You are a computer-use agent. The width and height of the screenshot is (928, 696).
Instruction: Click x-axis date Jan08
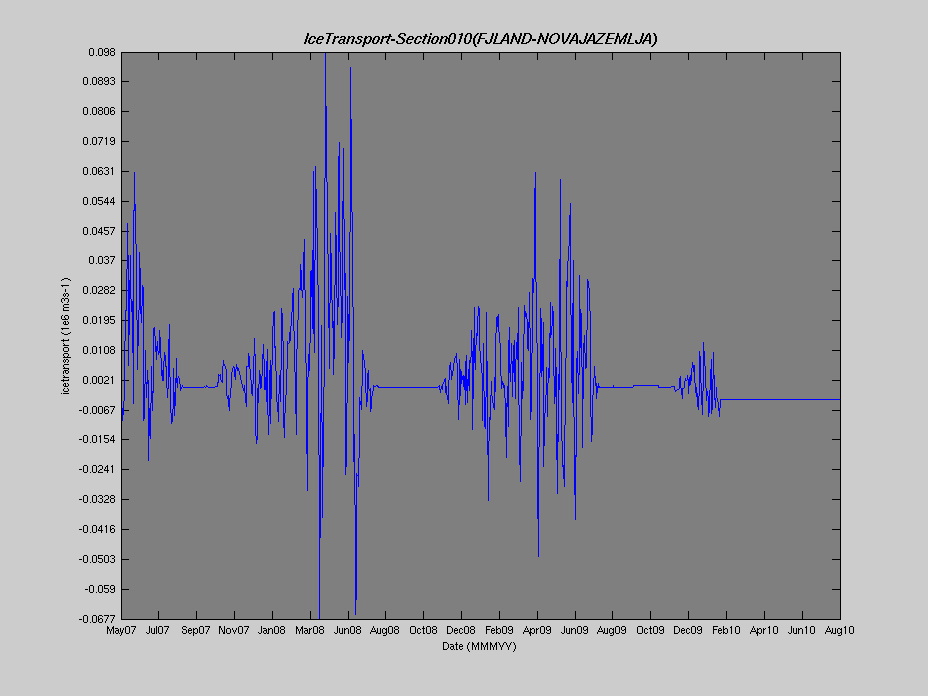[x=272, y=630]
